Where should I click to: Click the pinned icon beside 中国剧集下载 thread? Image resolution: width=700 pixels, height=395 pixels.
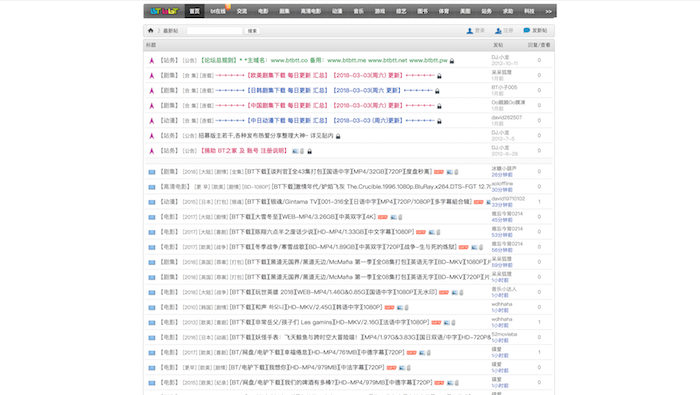point(152,106)
